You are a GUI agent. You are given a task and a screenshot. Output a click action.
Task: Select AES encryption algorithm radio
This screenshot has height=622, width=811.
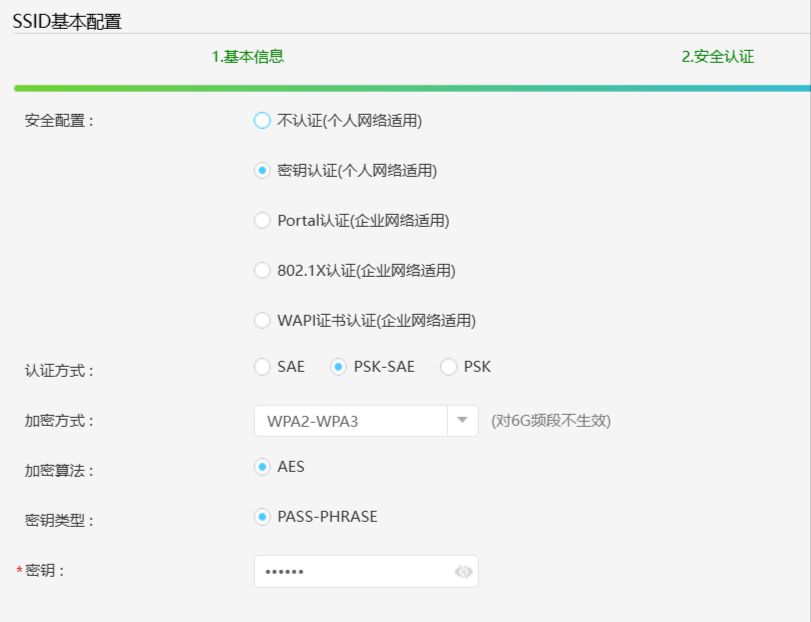[x=262, y=467]
